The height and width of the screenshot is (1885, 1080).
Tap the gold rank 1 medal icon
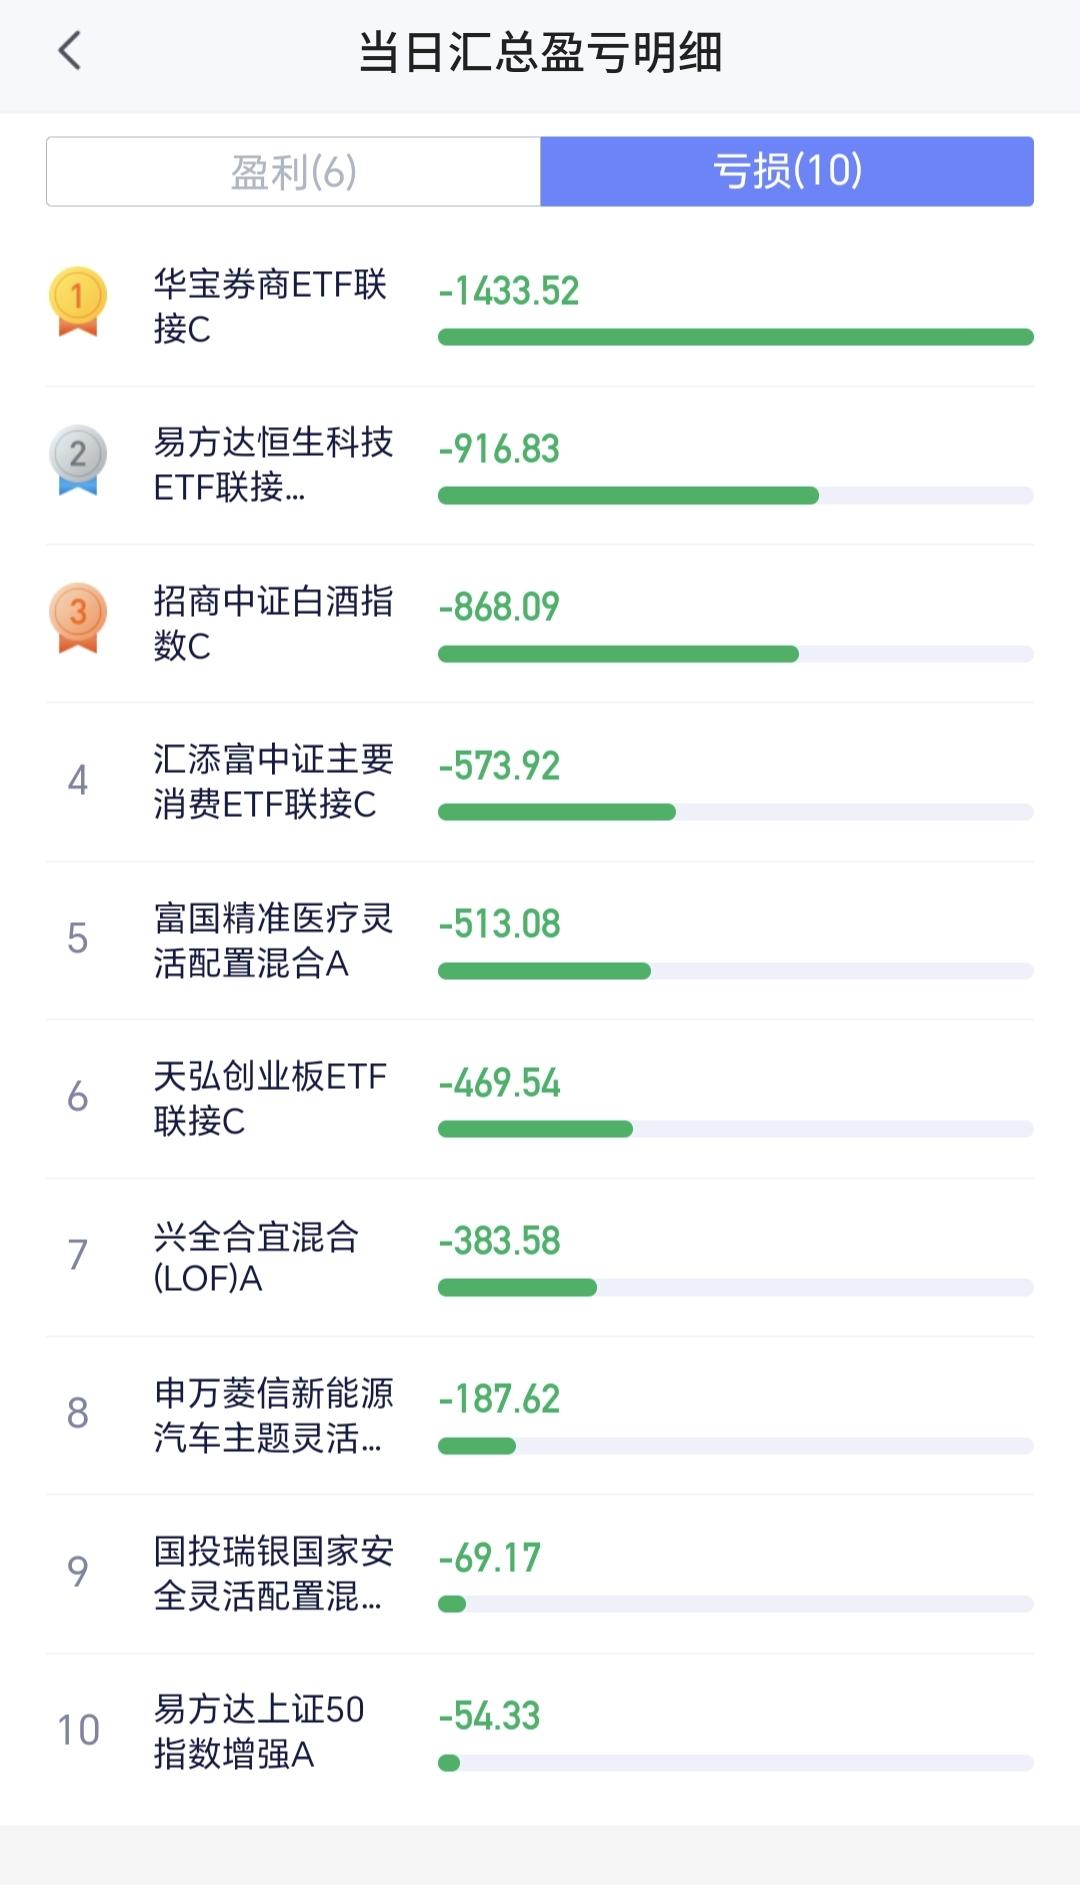[78, 301]
